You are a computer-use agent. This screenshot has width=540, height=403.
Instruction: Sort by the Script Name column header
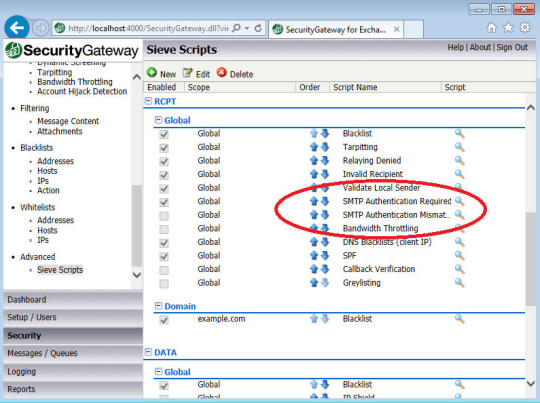(x=355, y=87)
